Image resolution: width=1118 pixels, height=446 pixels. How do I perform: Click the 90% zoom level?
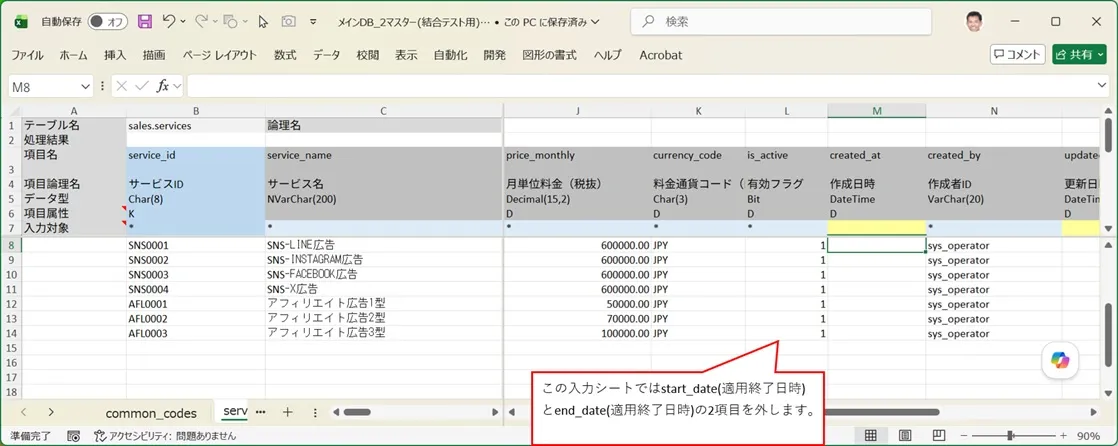pyautogui.click(x=1087, y=435)
